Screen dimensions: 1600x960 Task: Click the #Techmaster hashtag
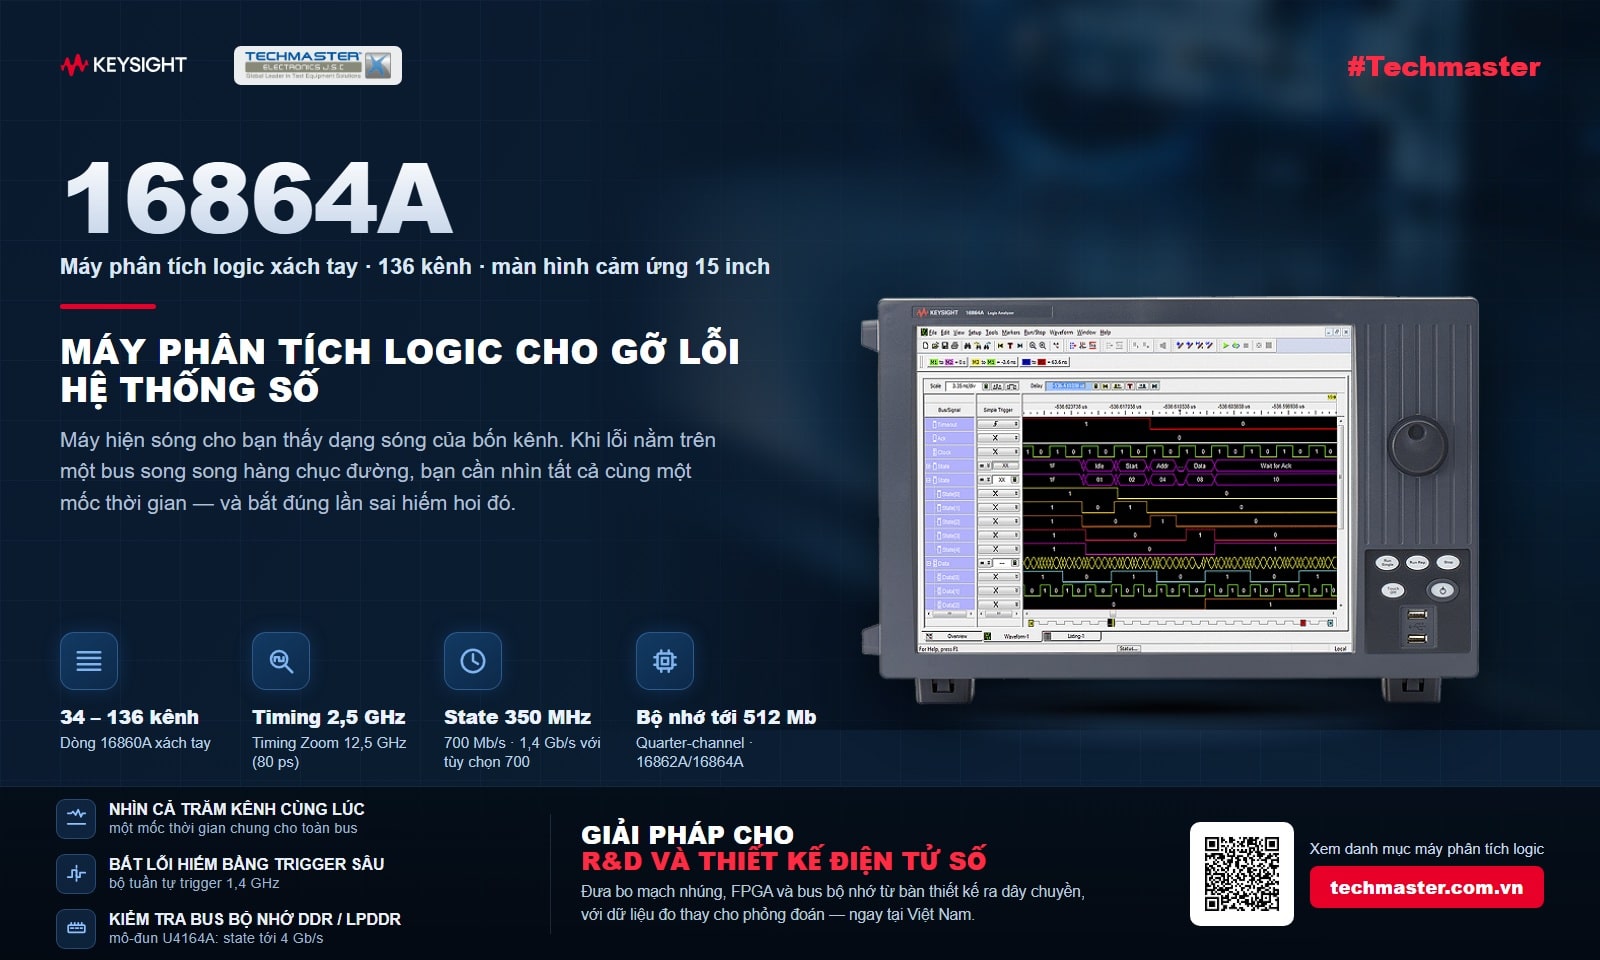(1443, 67)
